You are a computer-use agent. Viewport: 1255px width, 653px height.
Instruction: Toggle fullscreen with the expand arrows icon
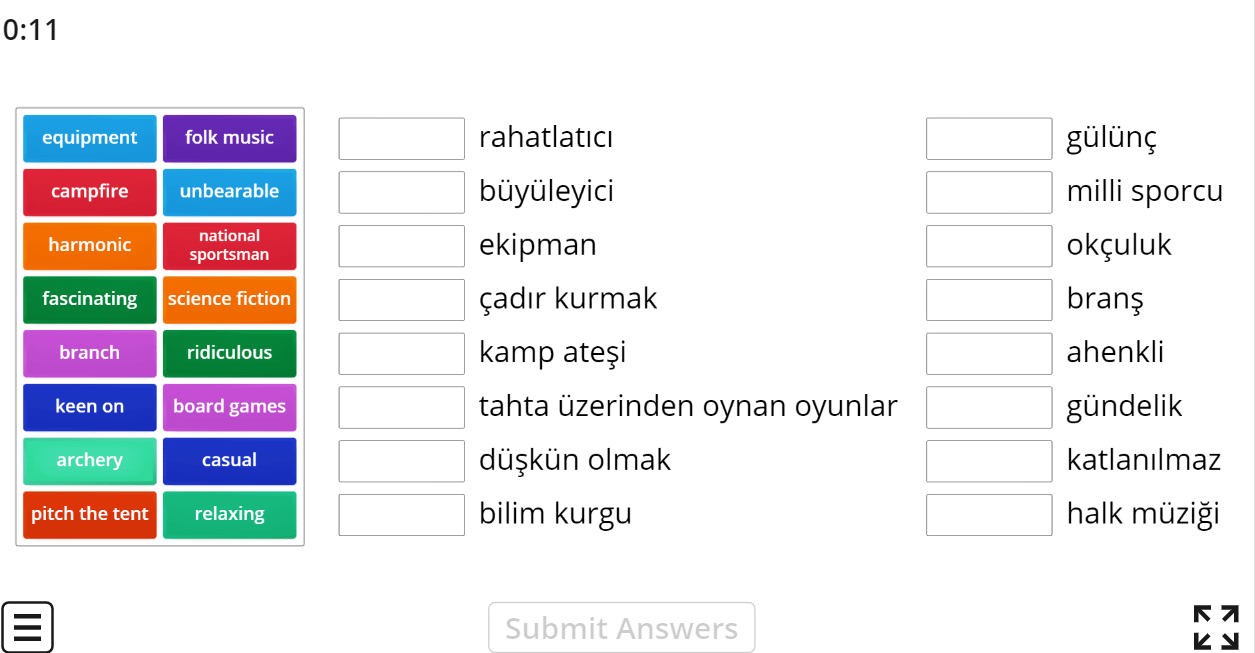tap(1215, 627)
